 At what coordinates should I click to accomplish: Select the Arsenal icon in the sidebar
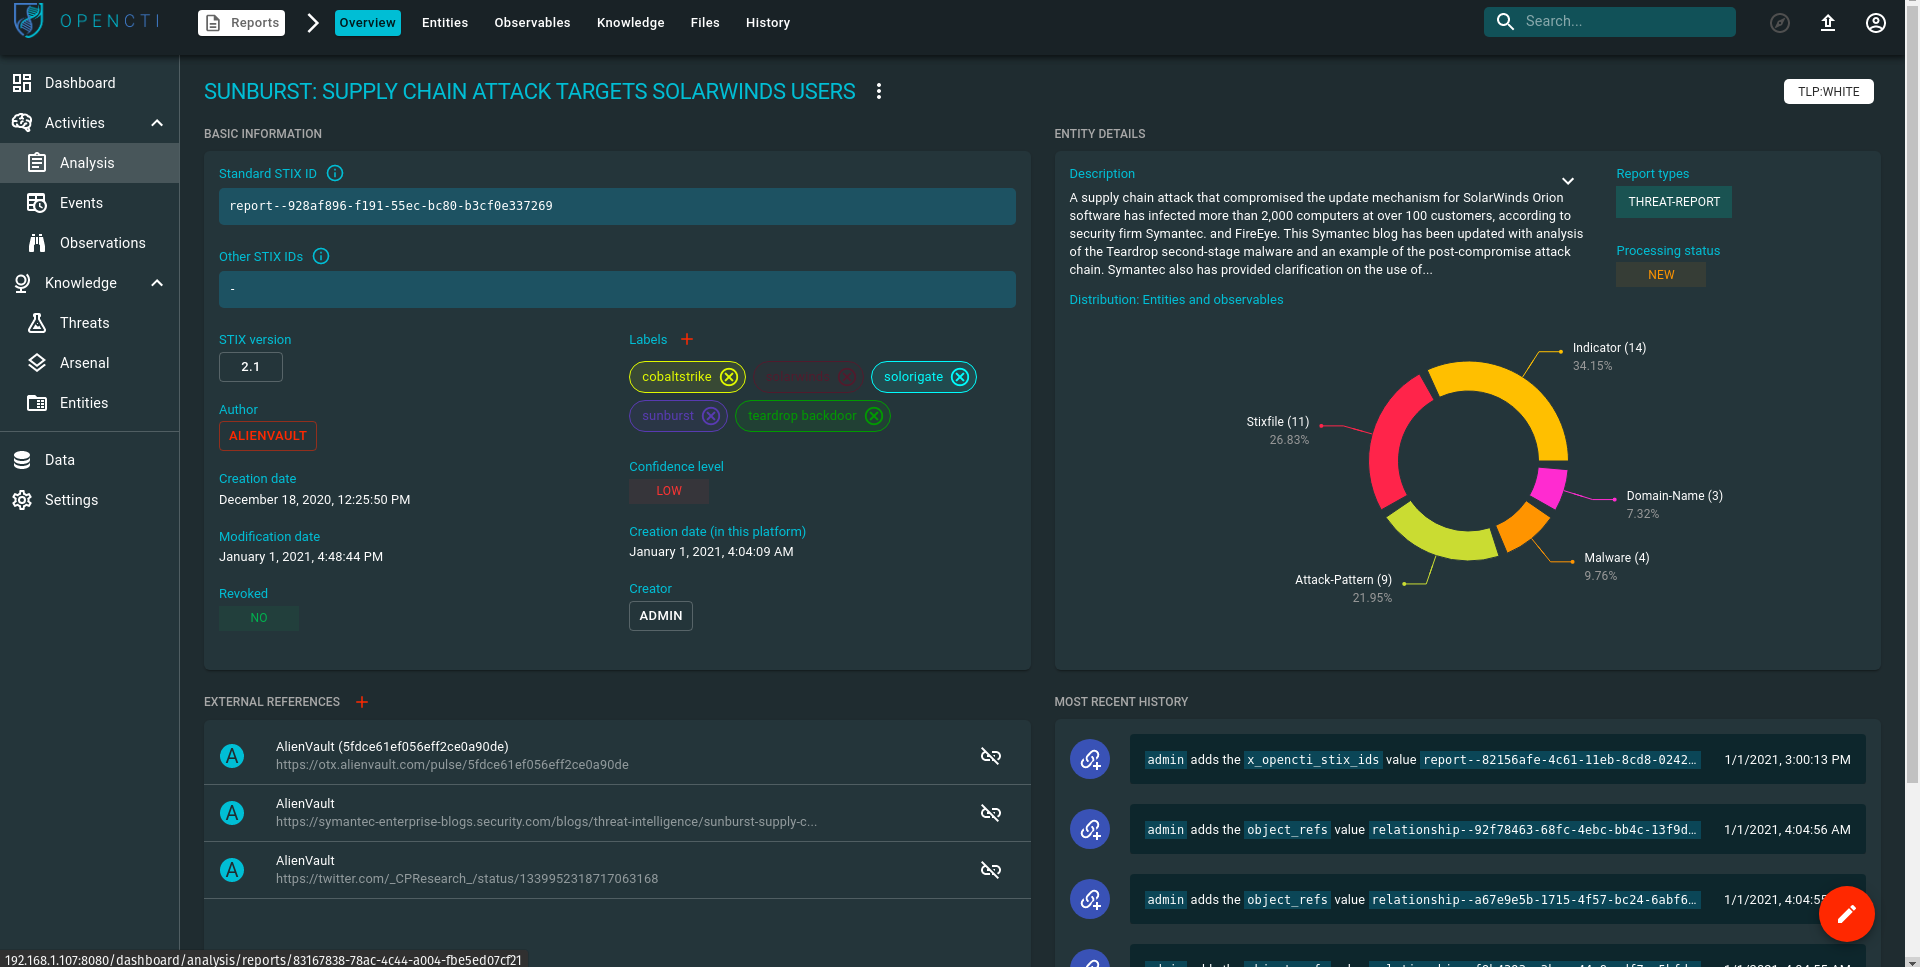pyautogui.click(x=36, y=362)
